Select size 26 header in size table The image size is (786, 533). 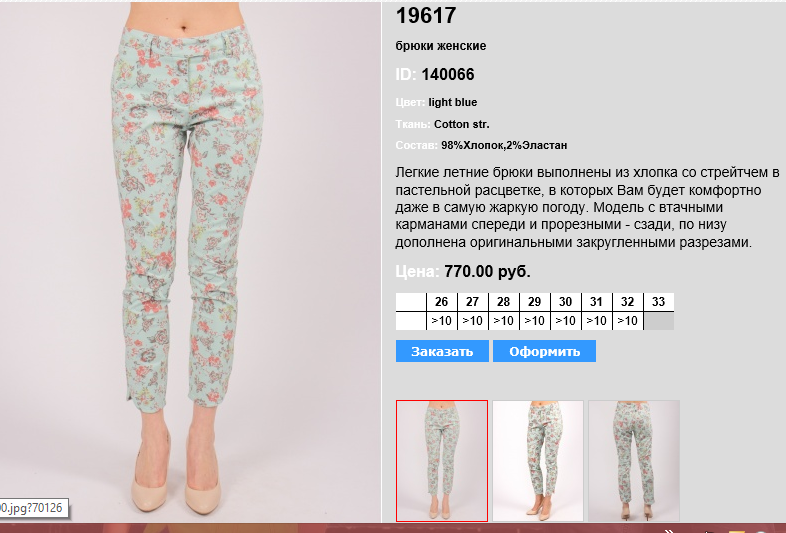pos(442,302)
